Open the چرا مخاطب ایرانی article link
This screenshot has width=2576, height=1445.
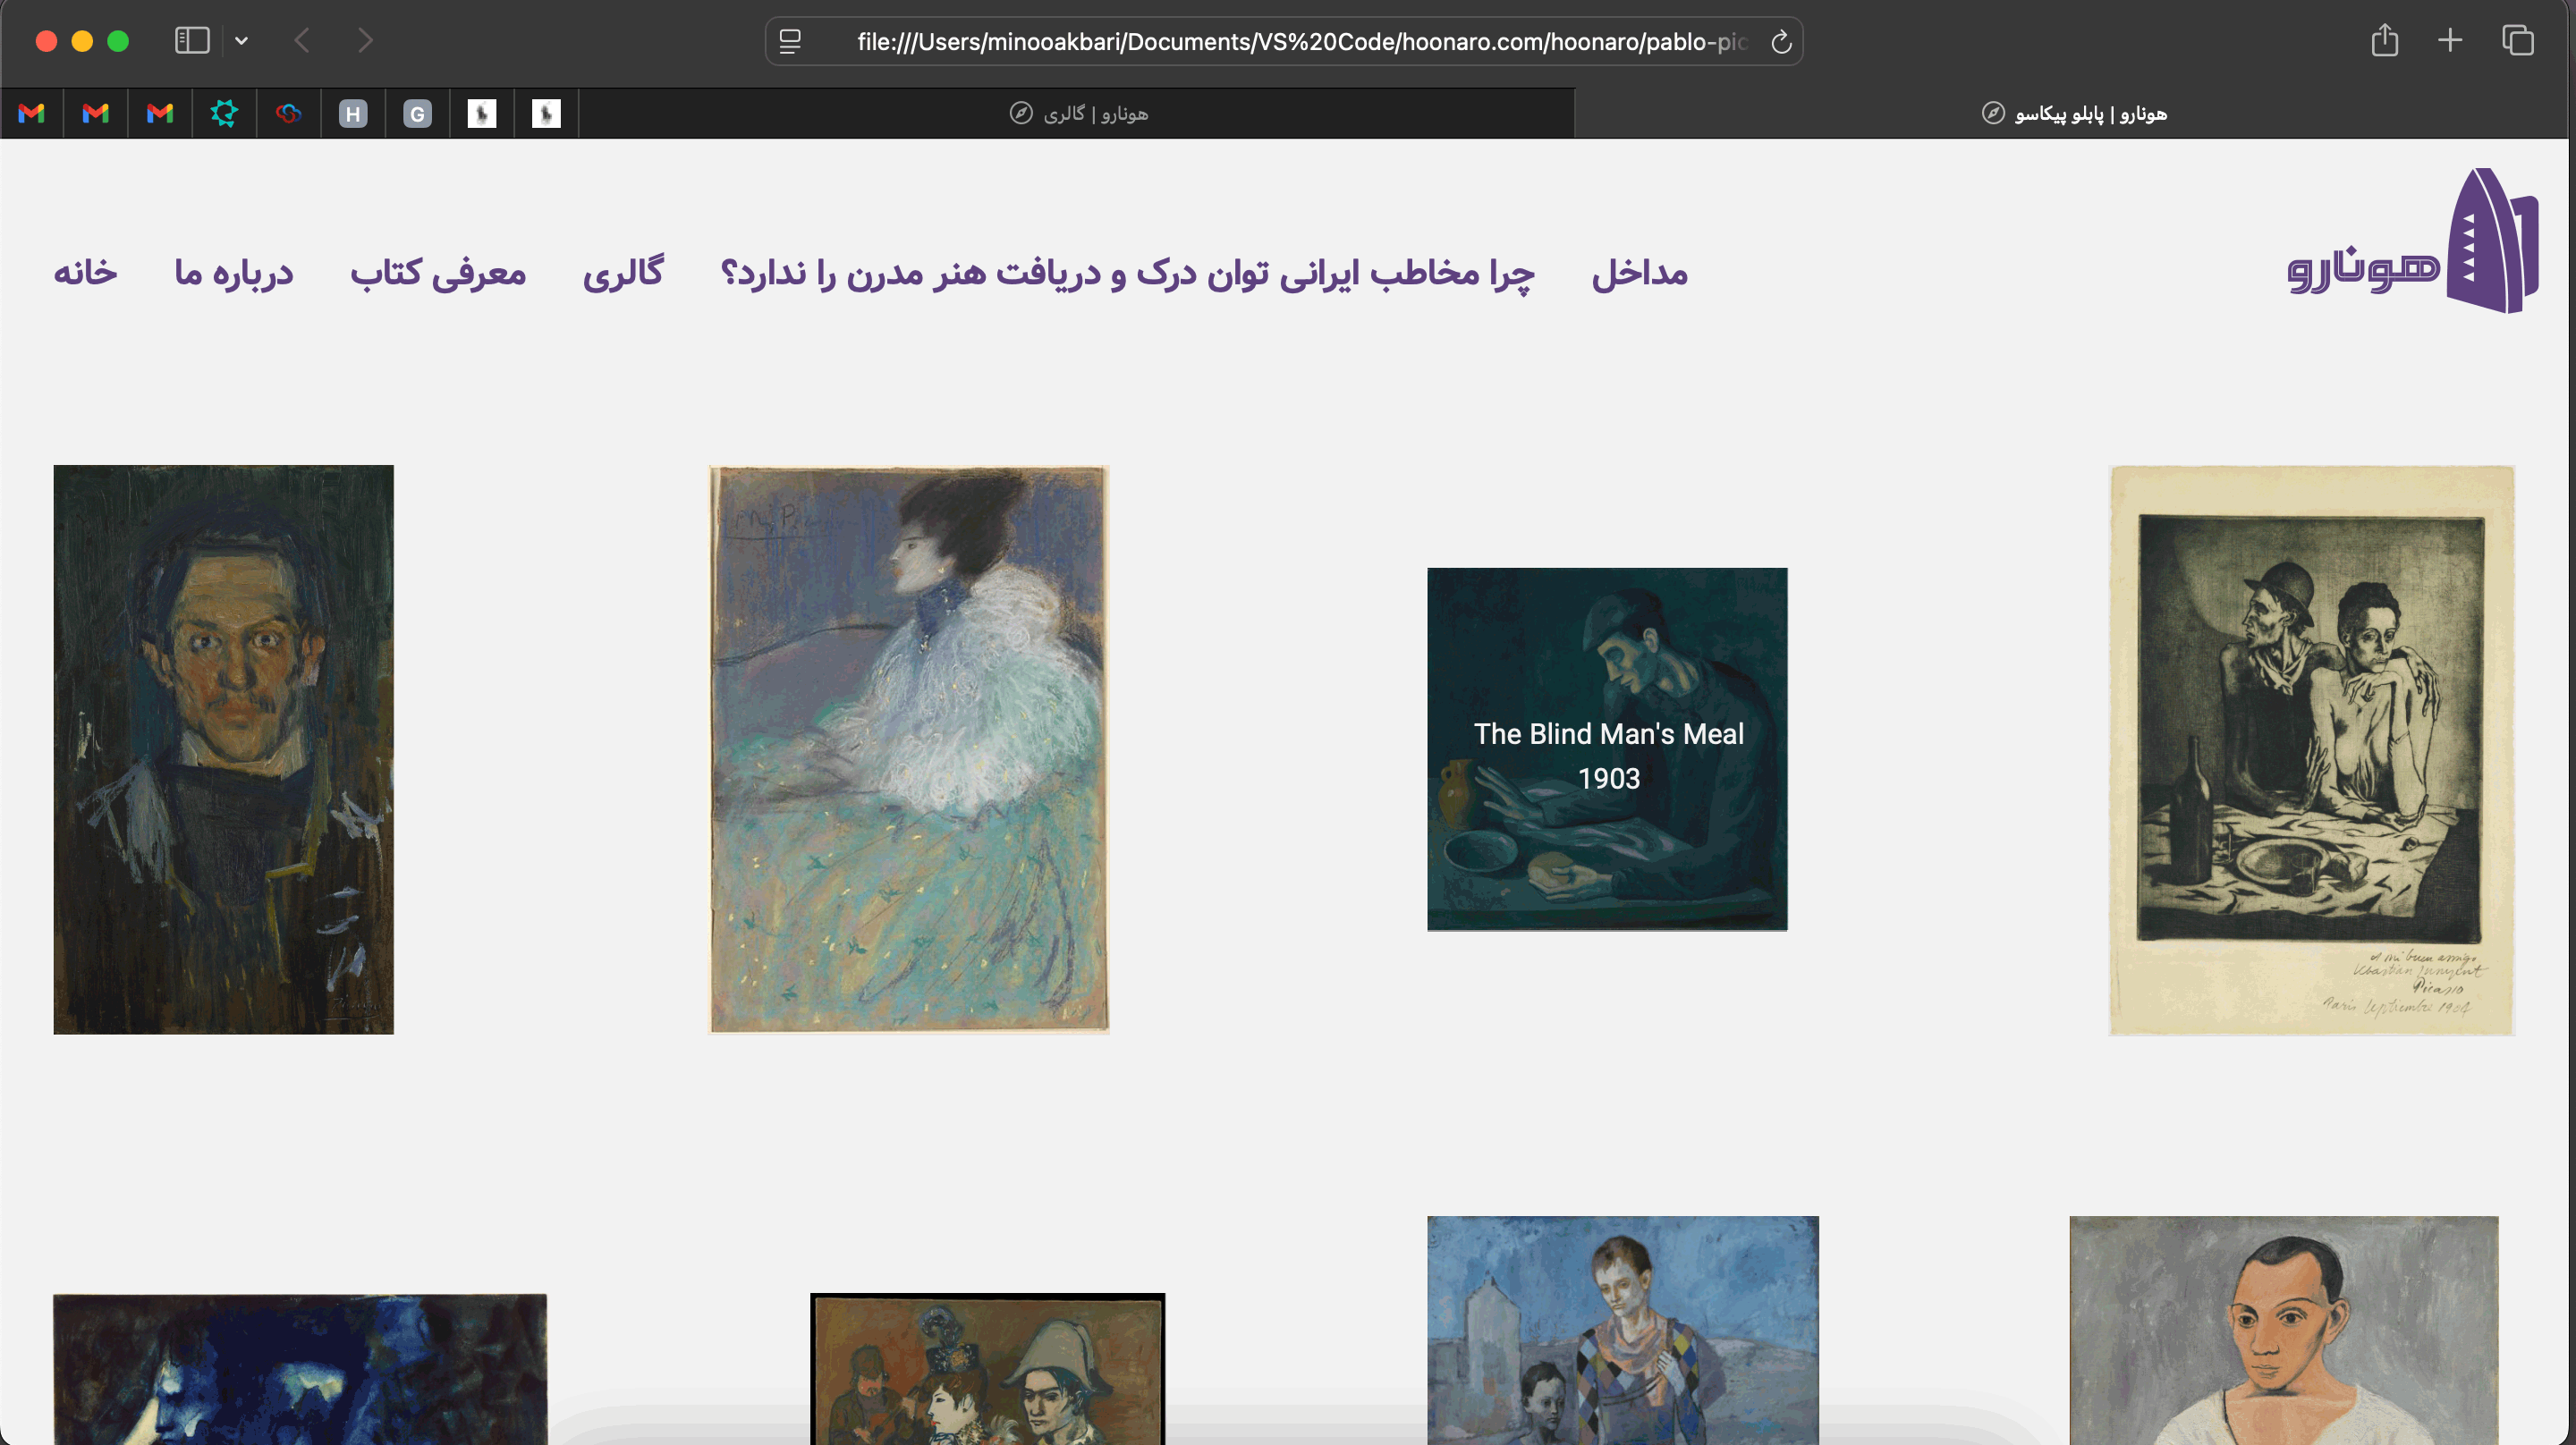(1127, 272)
